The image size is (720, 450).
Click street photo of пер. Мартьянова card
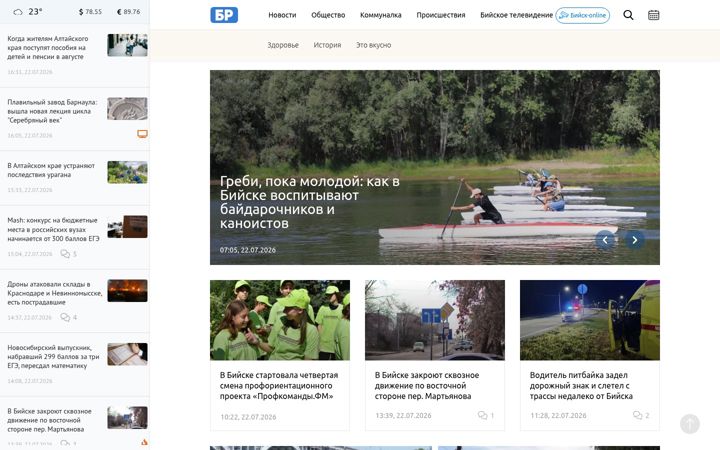(x=435, y=320)
